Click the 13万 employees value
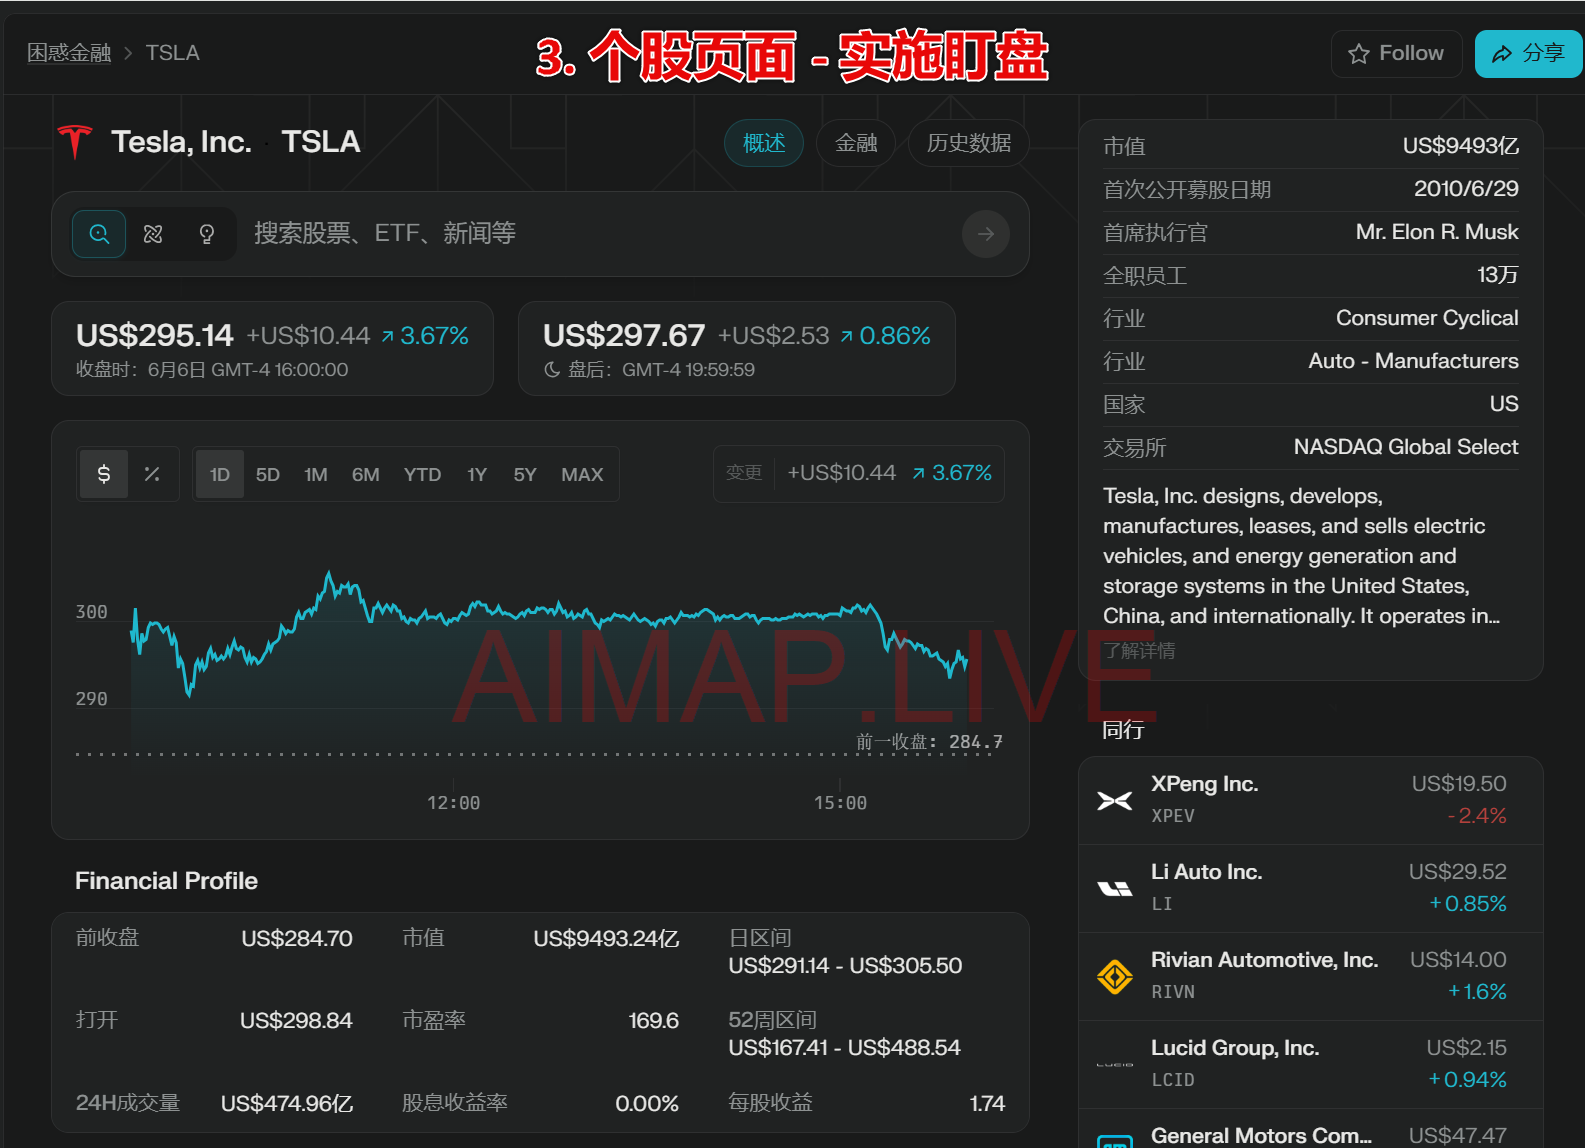1585x1148 pixels. [1498, 275]
